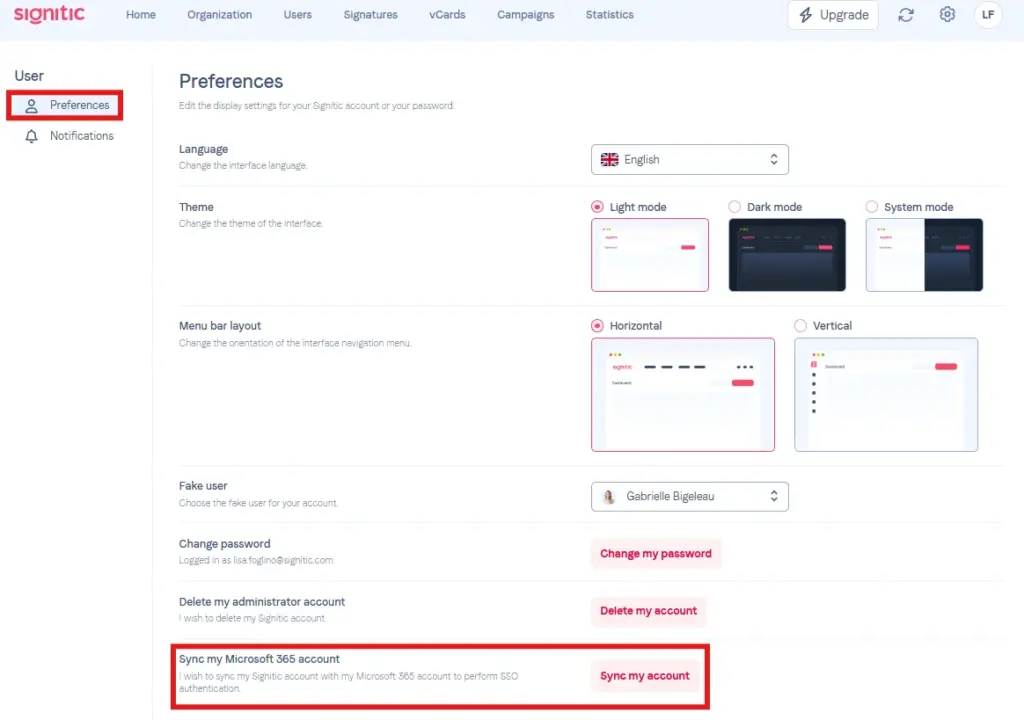Click the 'Delete my administrator account' label
1024x720 pixels.
tap(262, 602)
